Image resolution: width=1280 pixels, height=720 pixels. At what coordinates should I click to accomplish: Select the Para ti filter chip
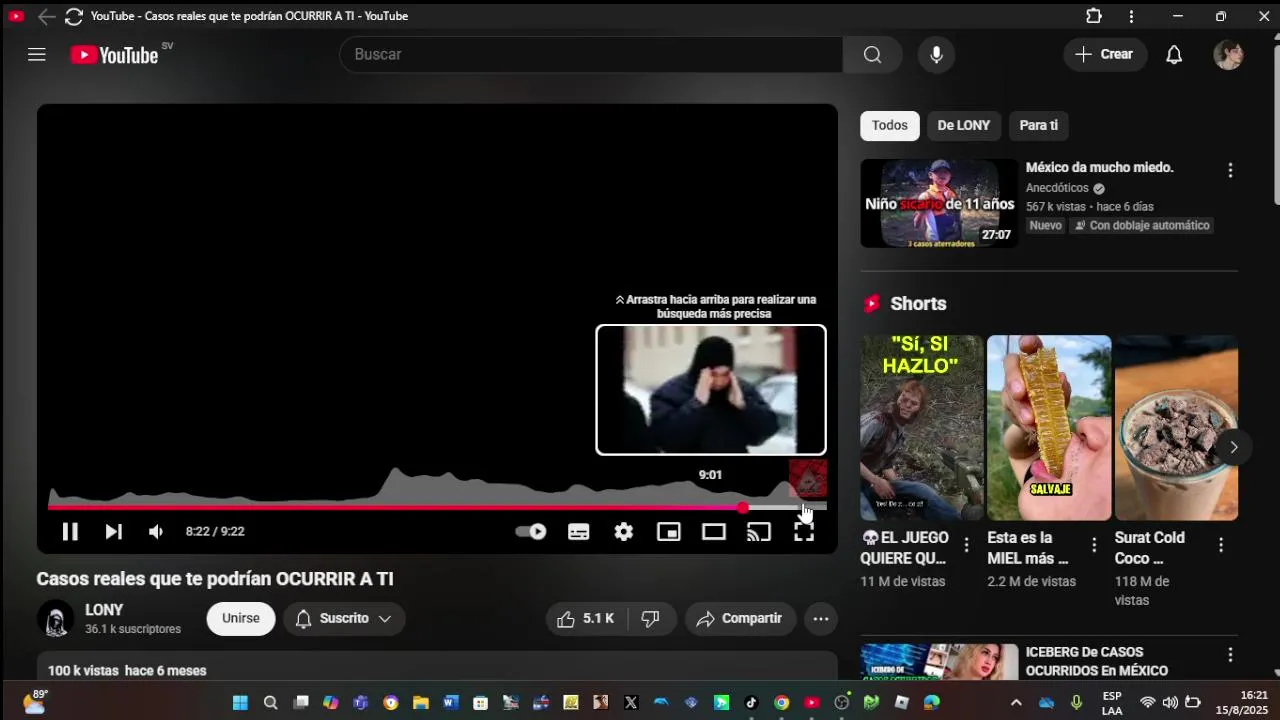point(1039,125)
